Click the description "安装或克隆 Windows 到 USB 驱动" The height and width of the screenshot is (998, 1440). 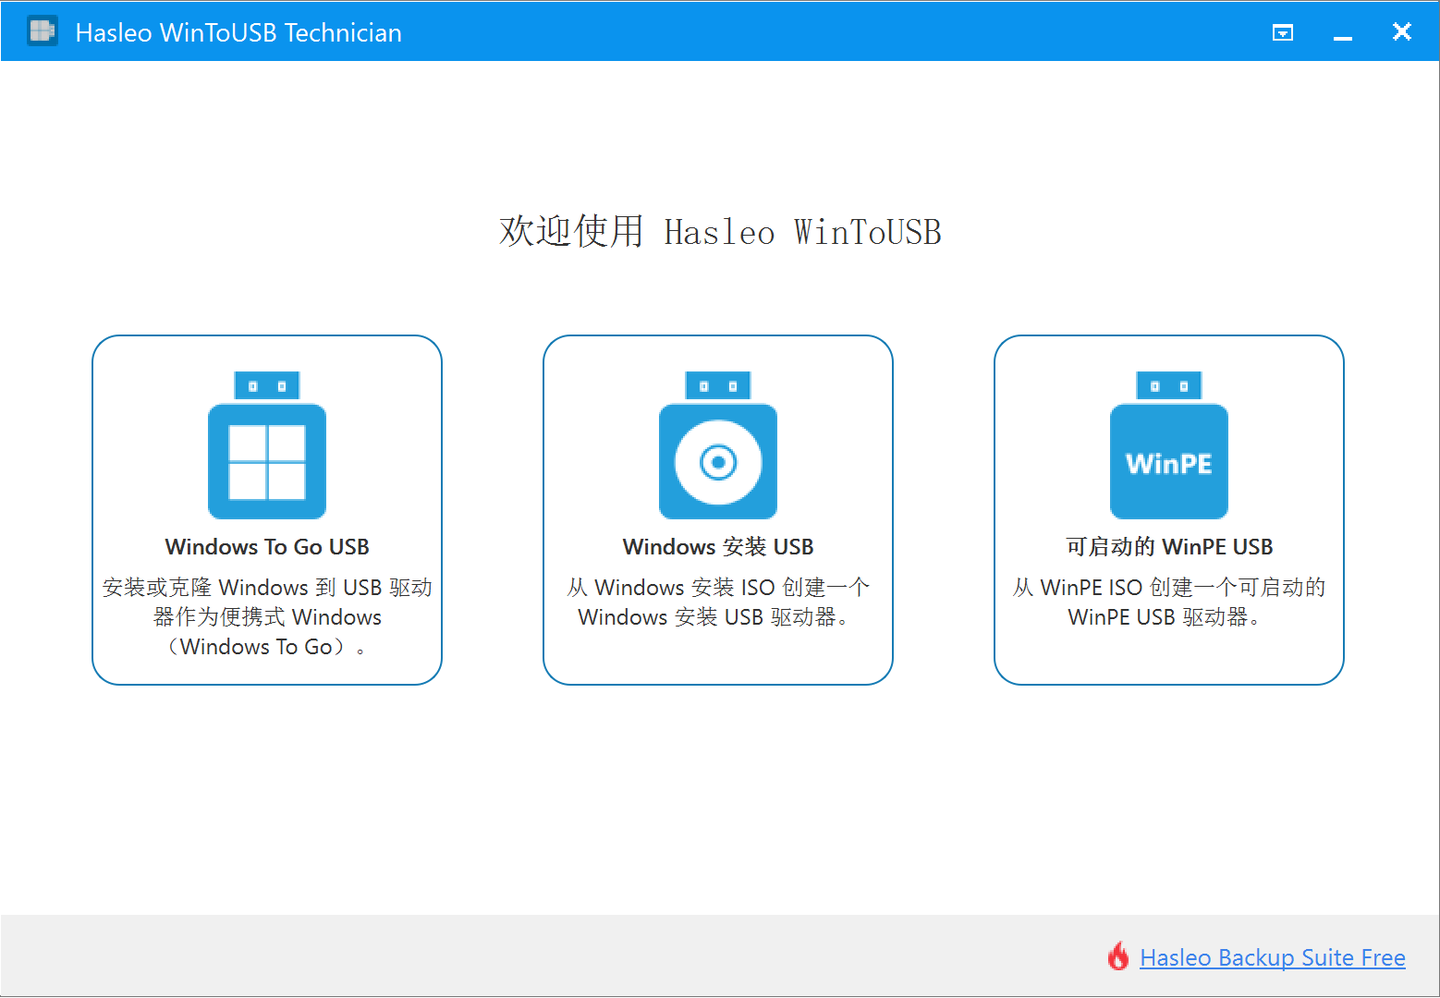pyautogui.click(x=267, y=587)
